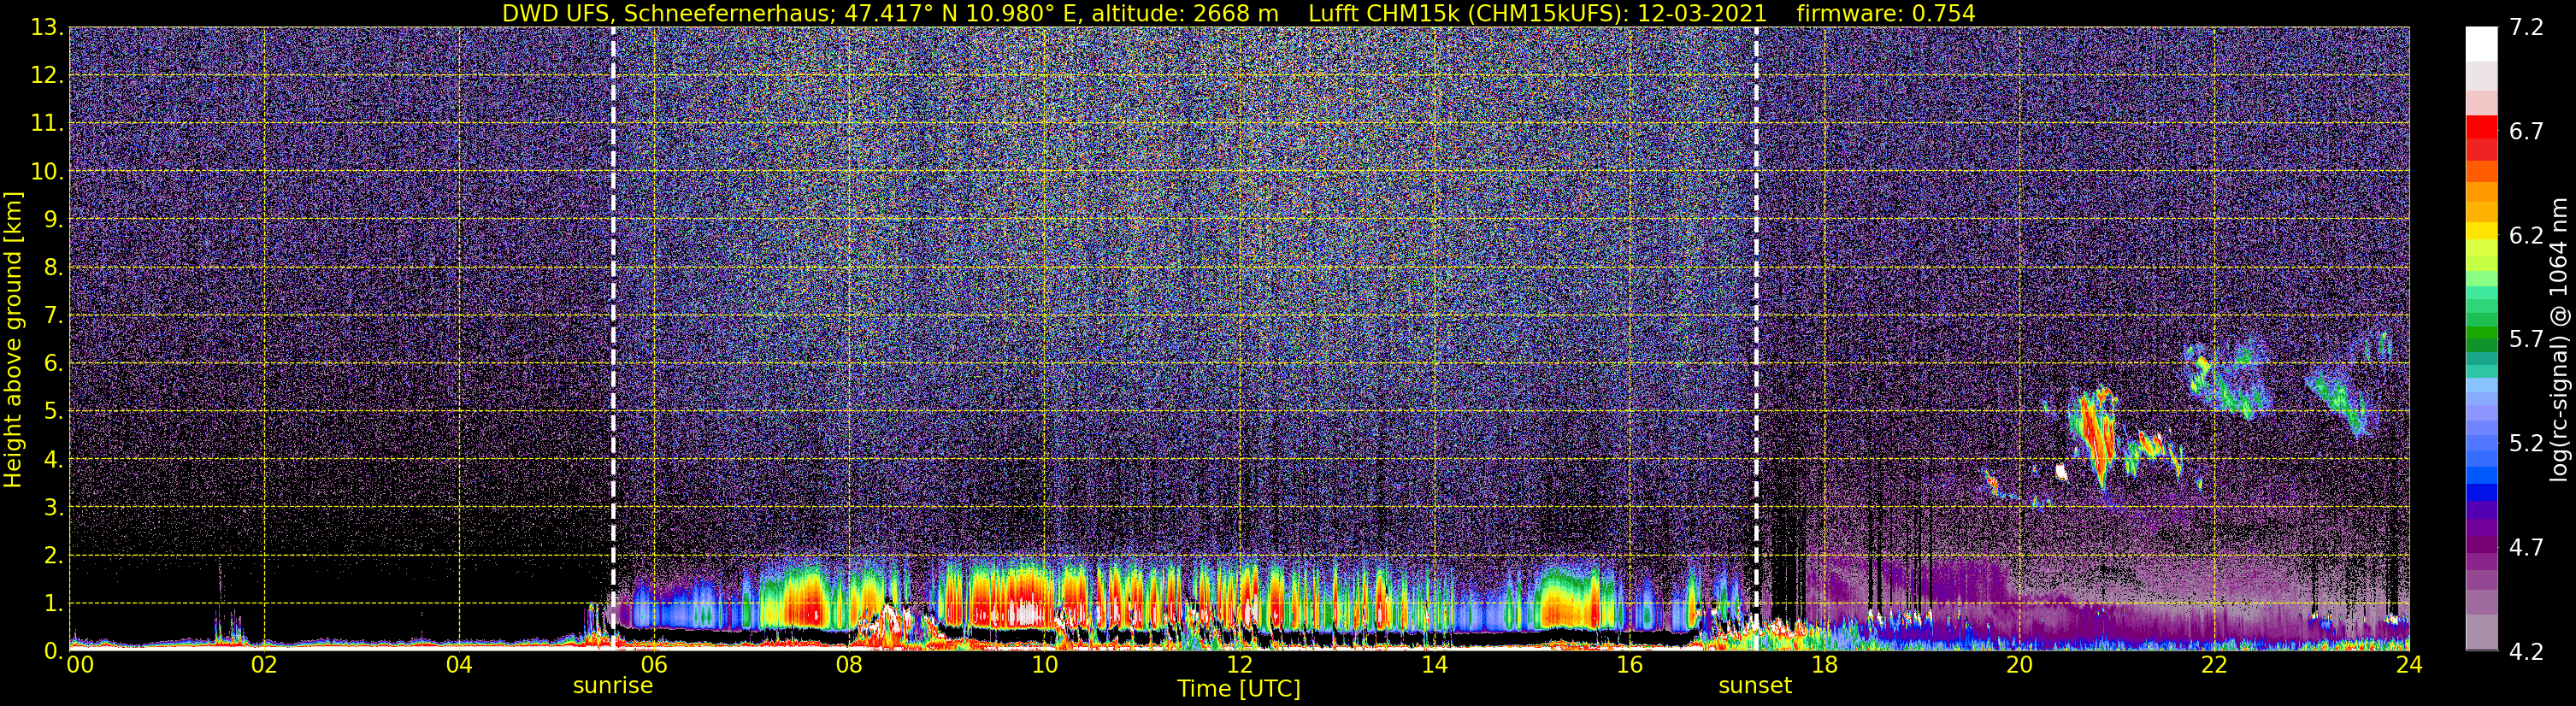Screen dimensions: 2576x706
Task: Click the height axis tick label '4.'
Action: 53,460
